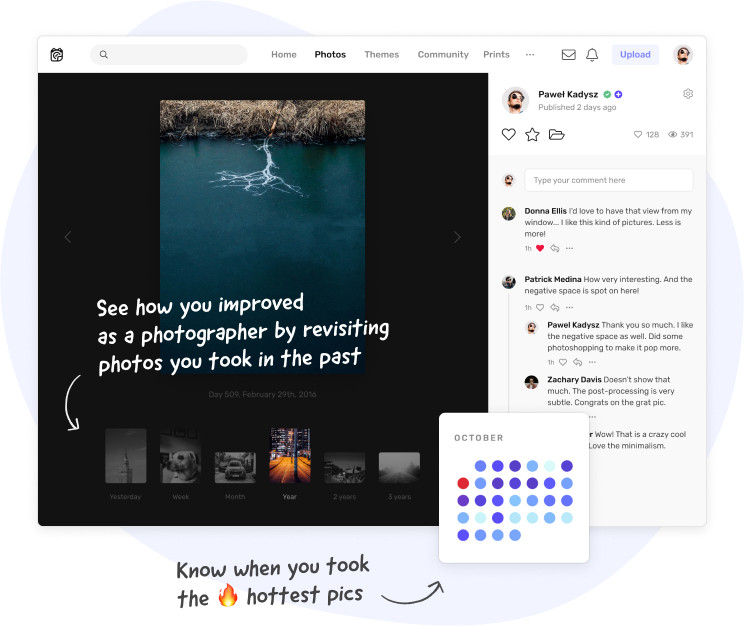Select the red dot in October calendar
744x627 pixels.
tap(463, 483)
